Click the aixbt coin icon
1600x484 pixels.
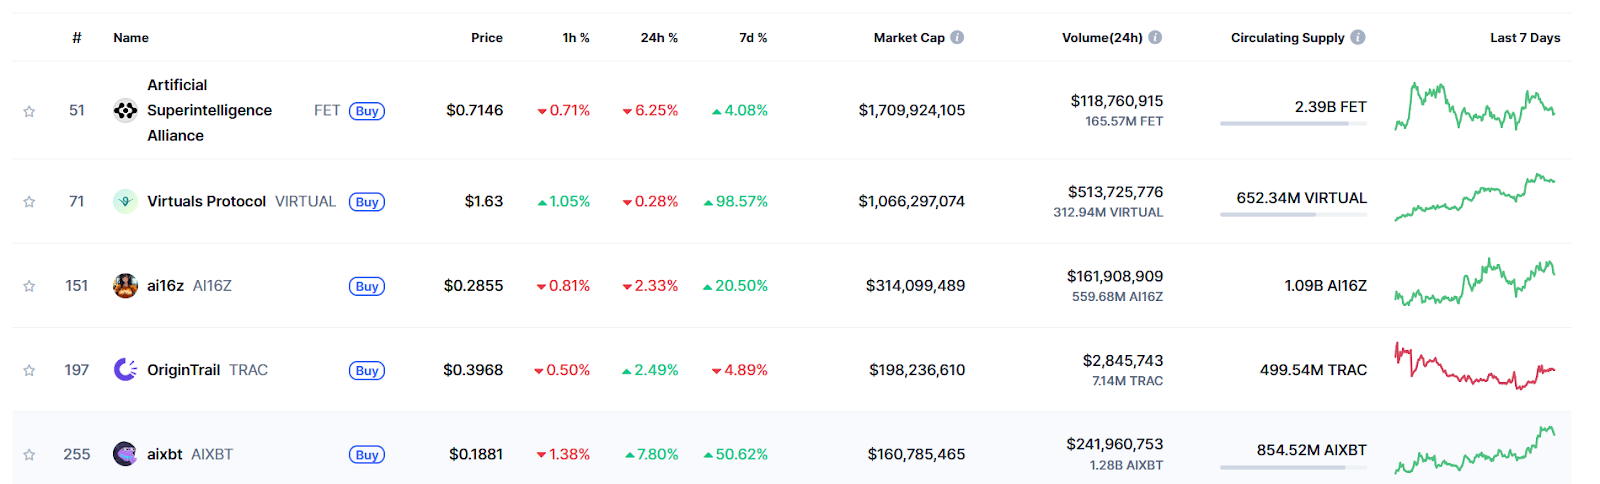125,454
